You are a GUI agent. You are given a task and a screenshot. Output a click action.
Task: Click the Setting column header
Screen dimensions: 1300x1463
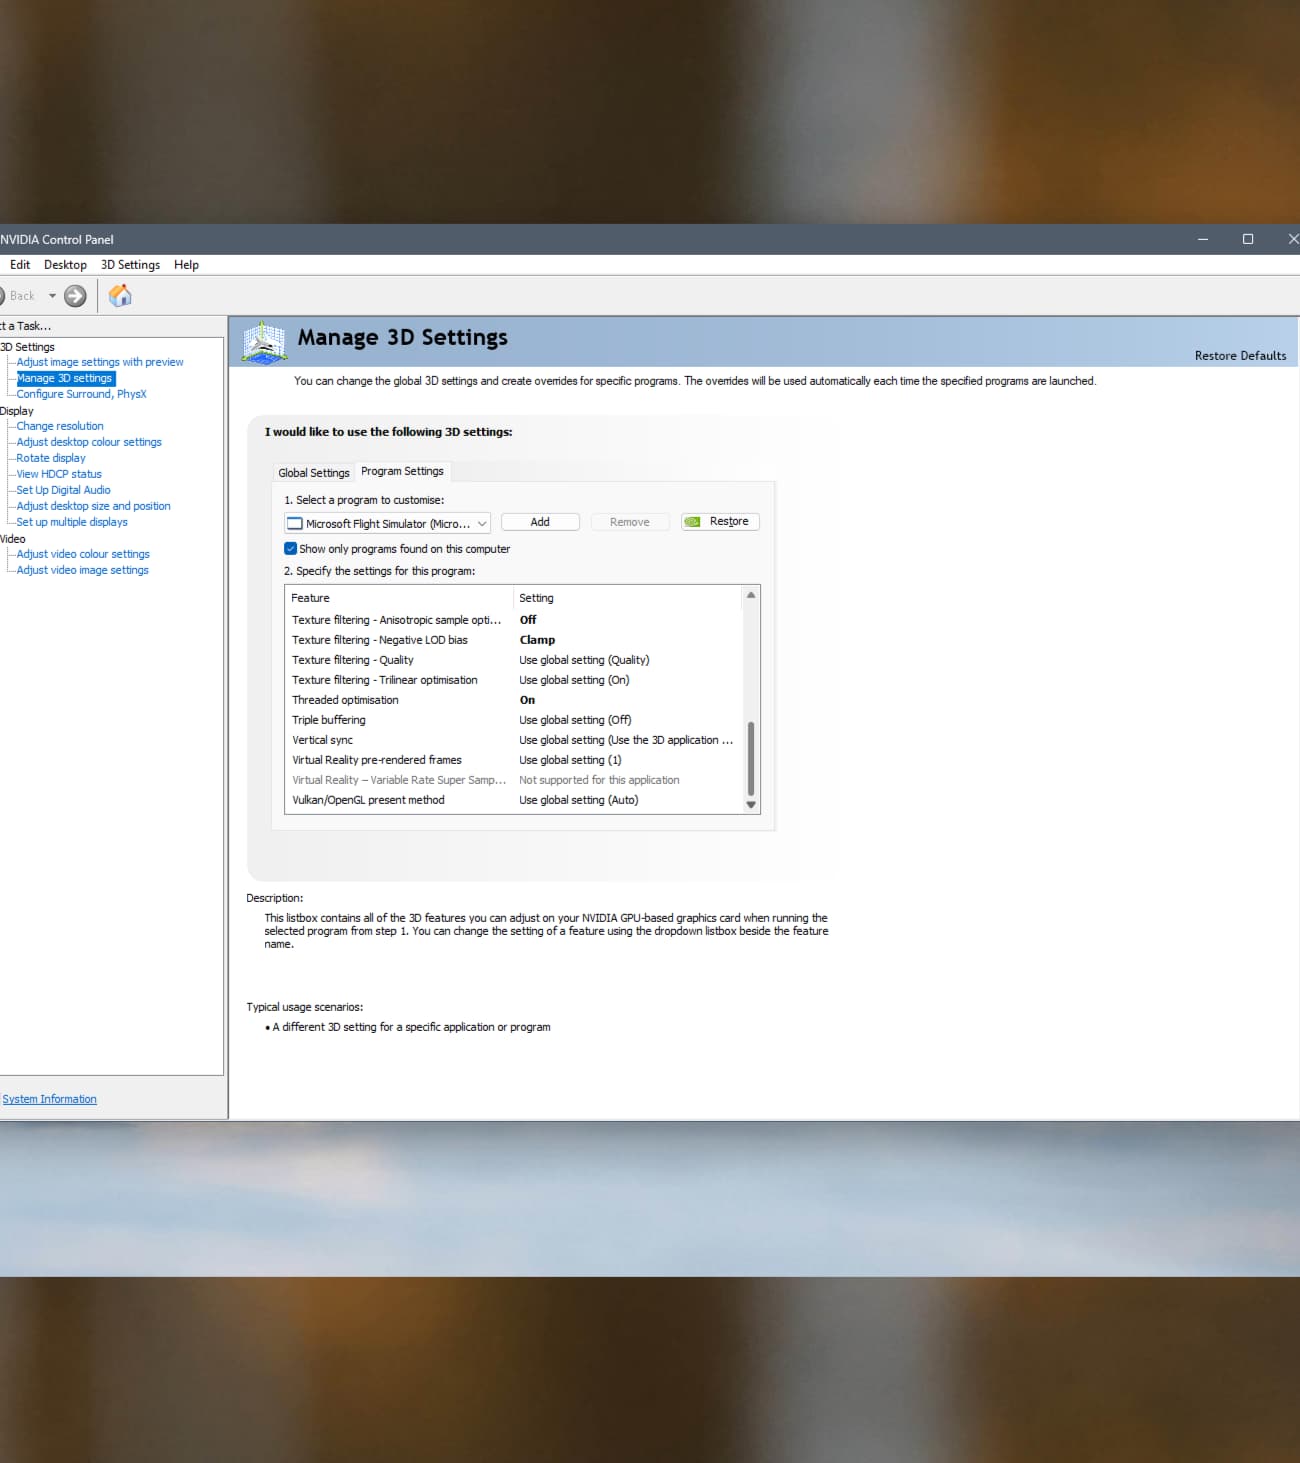click(x=628, y=598)
